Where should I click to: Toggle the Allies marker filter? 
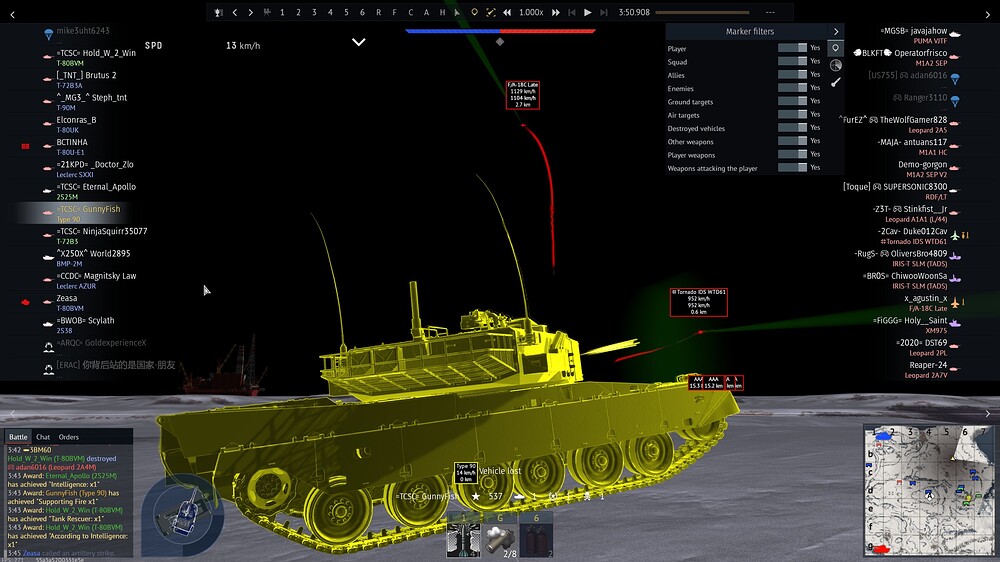click(792, 75)
